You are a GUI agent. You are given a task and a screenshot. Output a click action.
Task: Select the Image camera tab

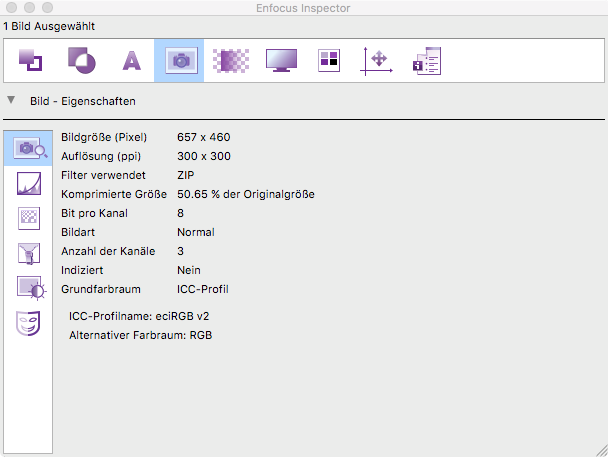180,61
